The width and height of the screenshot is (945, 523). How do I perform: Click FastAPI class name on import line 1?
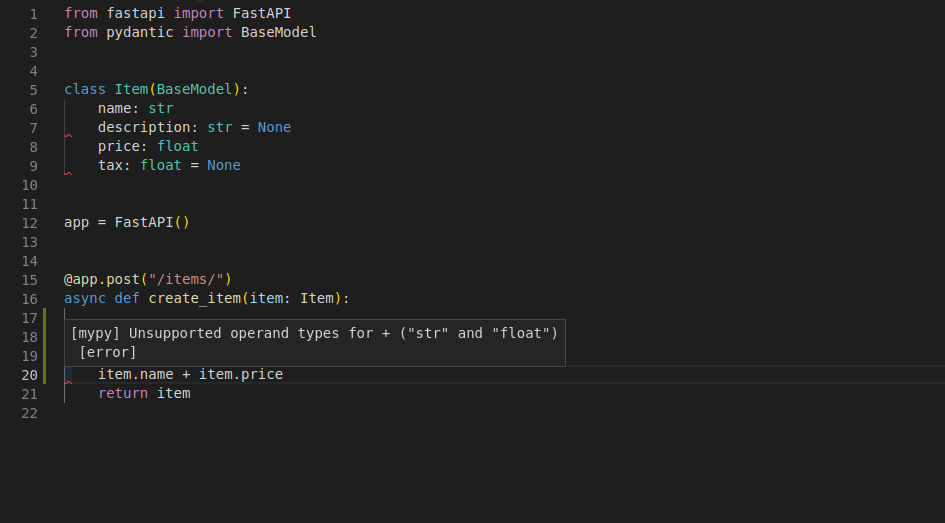tap(261, 13)
